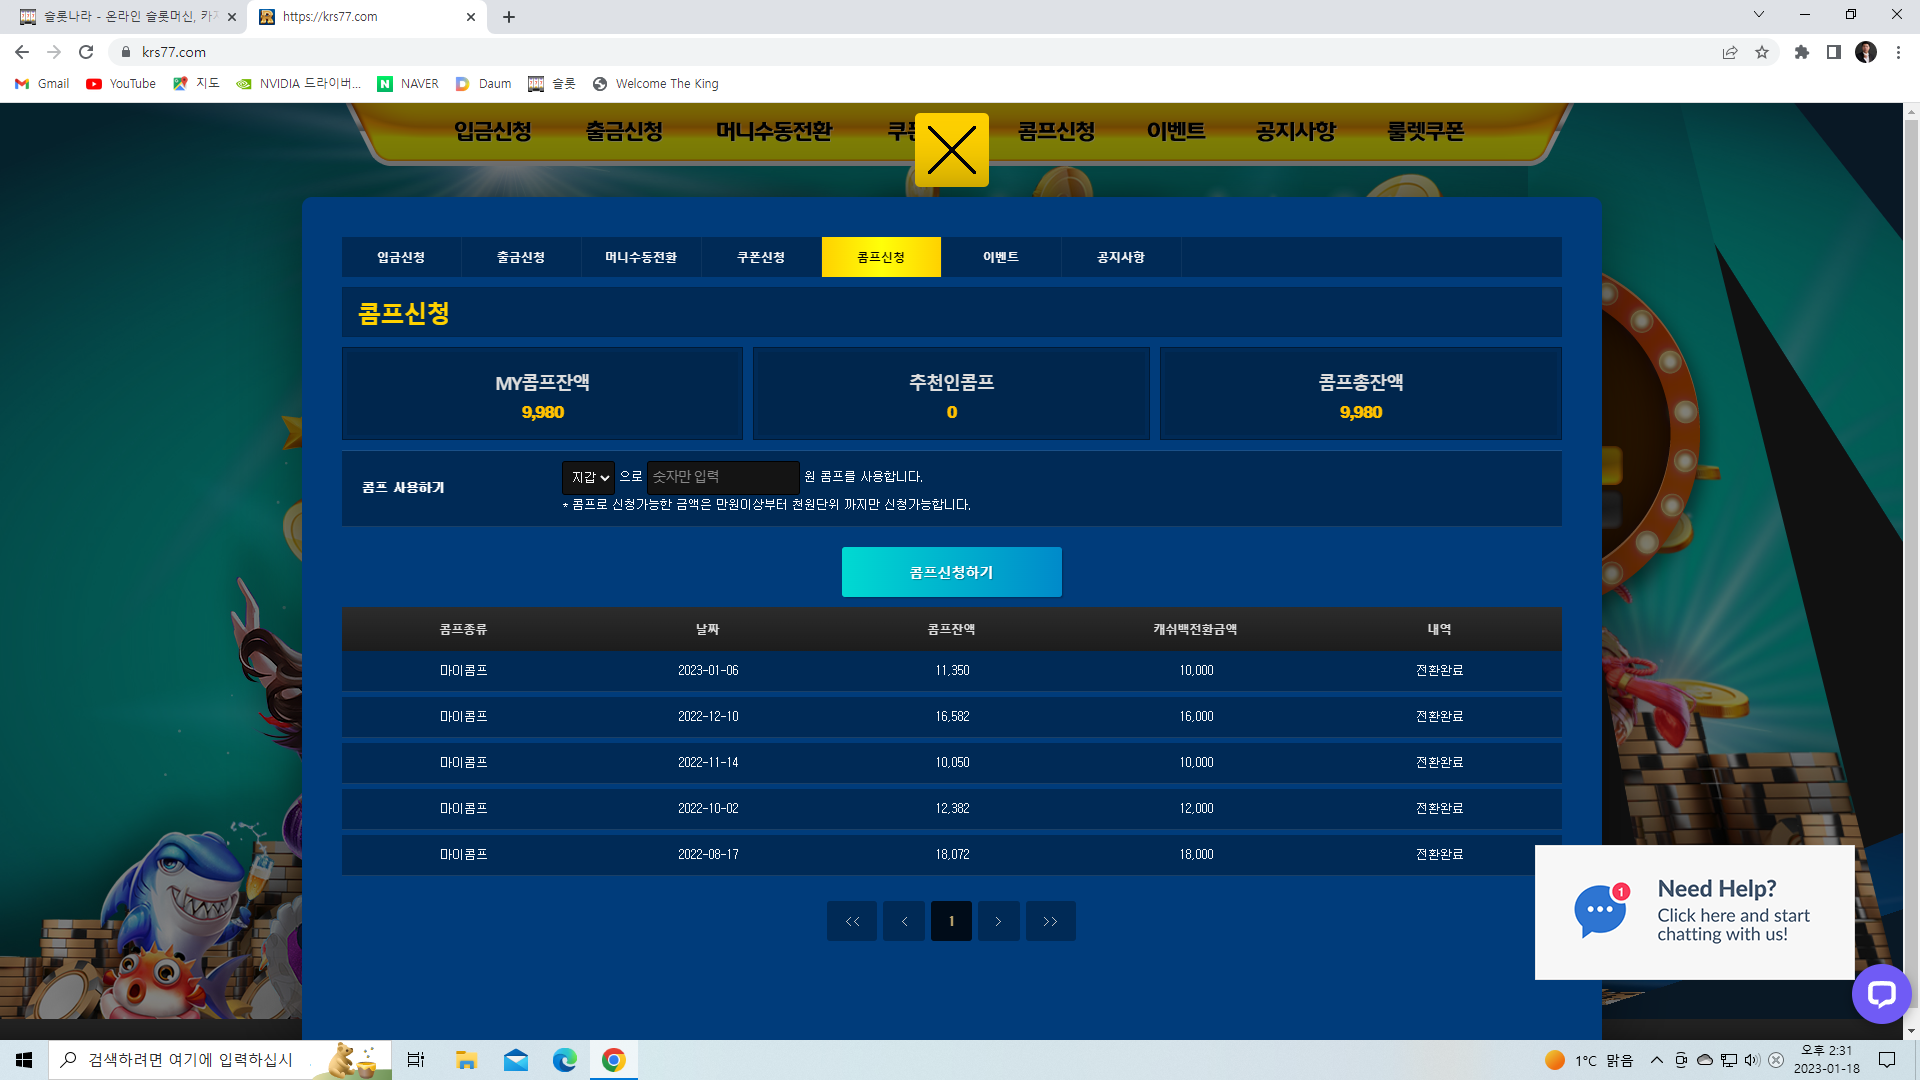Screen dimensions: 1920x1080
Task: Open the YouTube bookmark
Action: click(121, 84)
